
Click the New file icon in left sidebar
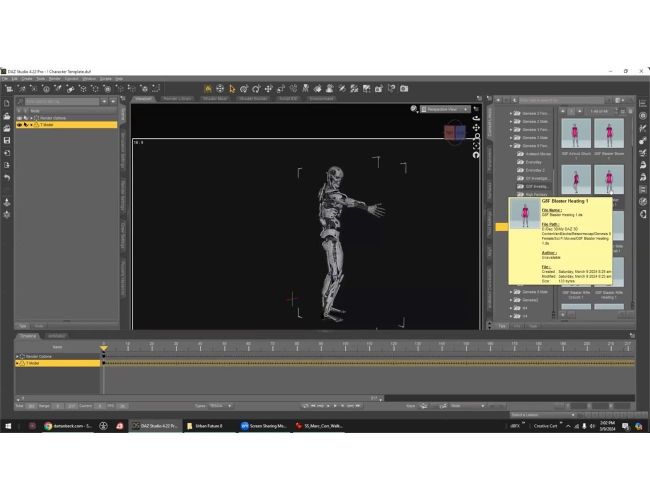pyautogui.click(x=7, y=103)
